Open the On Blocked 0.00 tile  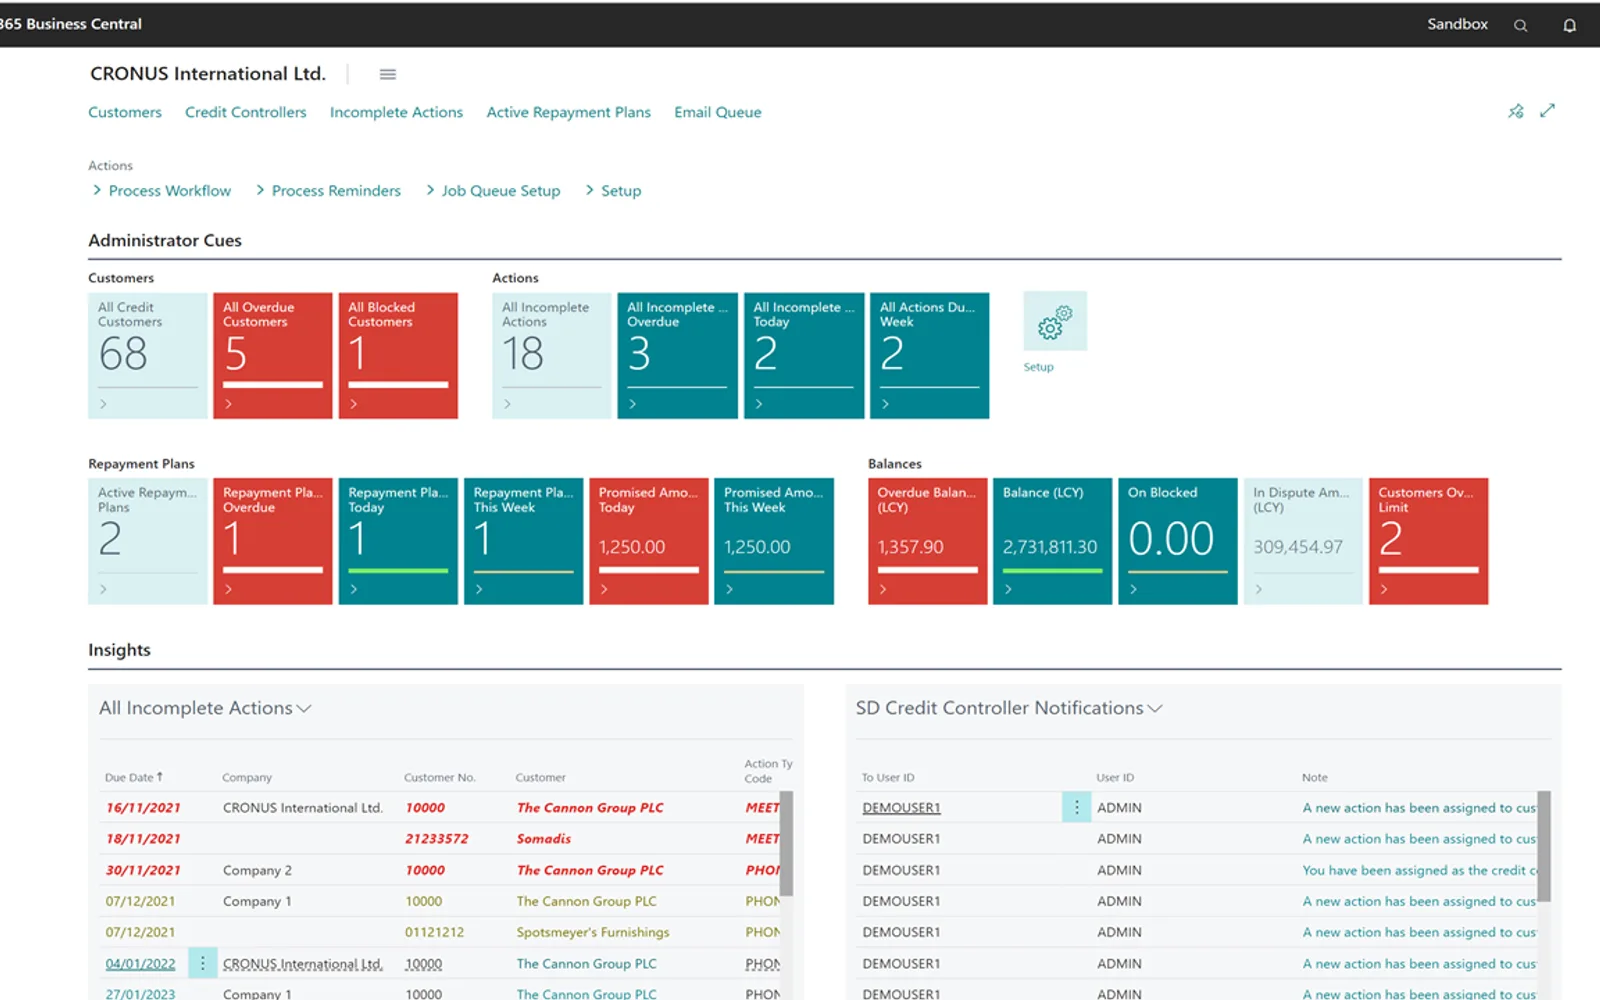coord(1177,541)
